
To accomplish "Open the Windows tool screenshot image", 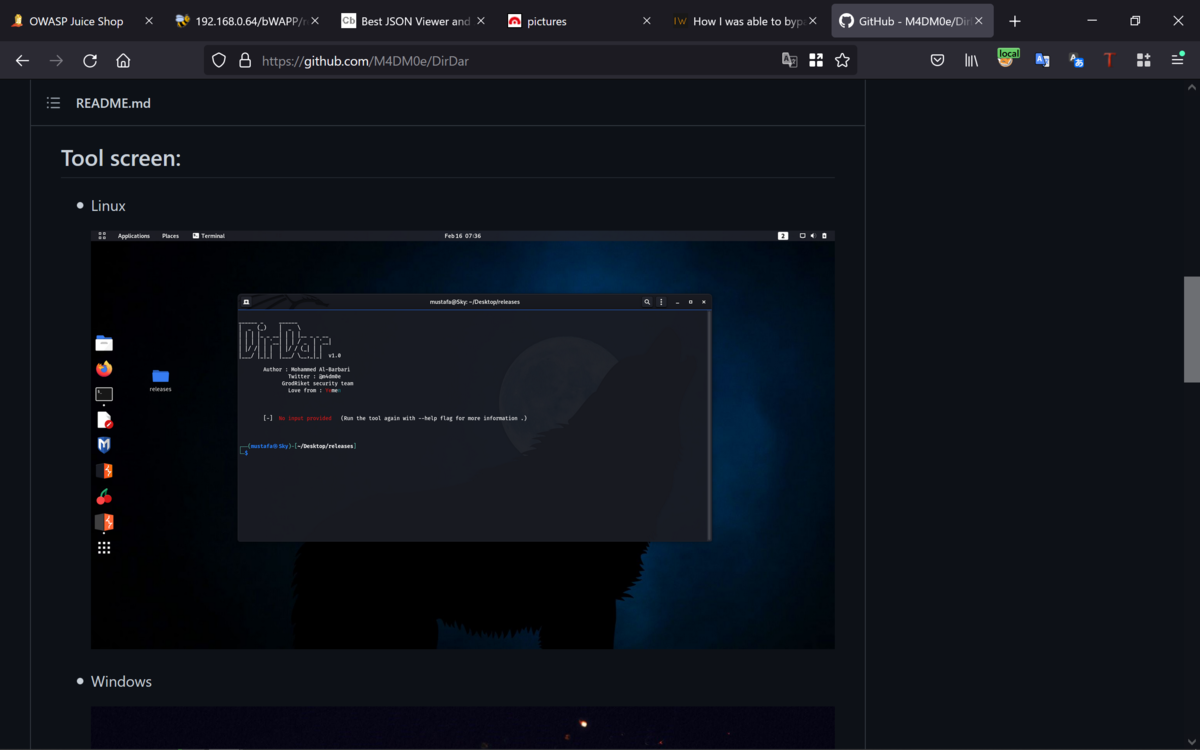I will pyautogui.click(x=463, y=728).
